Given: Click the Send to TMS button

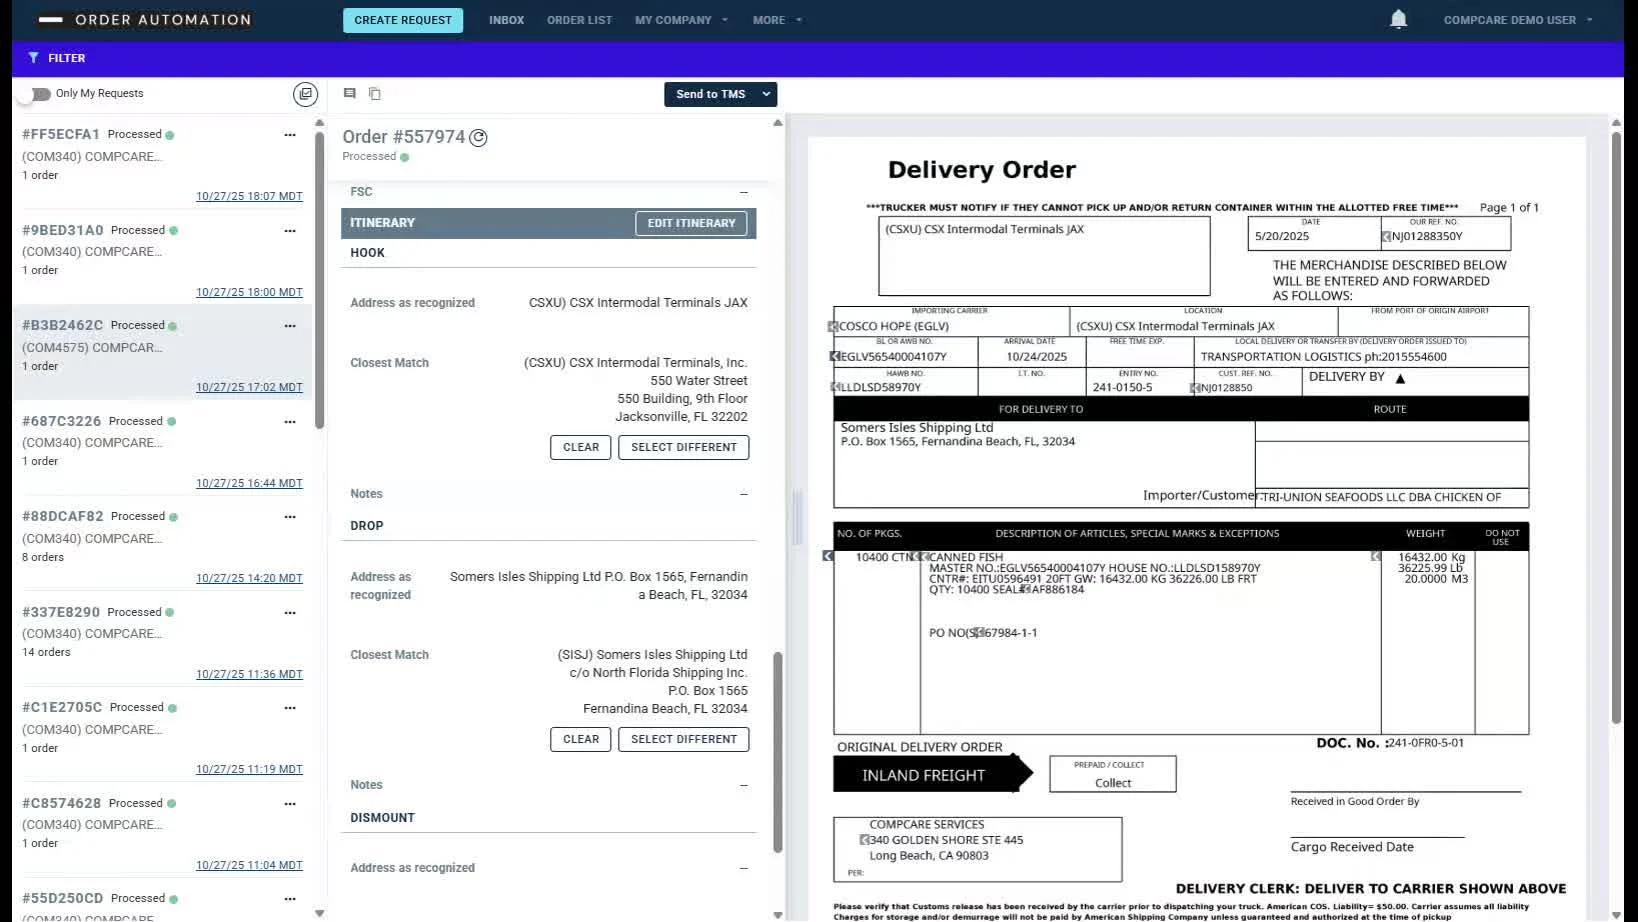Looking at the screenshot, I should point(710,94).
